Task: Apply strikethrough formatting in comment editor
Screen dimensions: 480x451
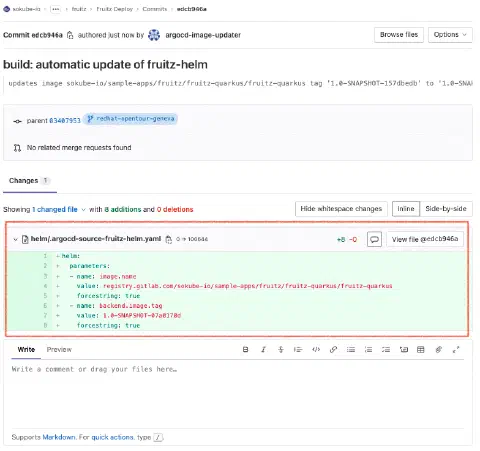Action: click(x=281, y=349)
